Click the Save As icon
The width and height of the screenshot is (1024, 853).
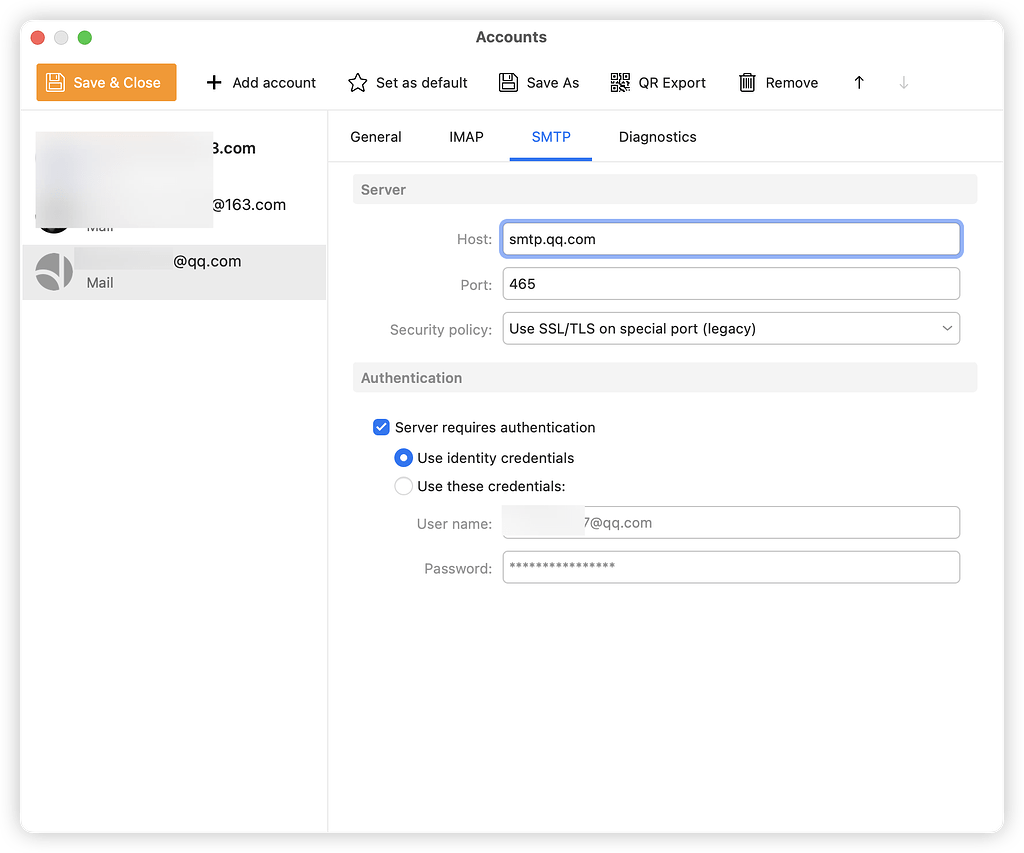pyautogui.click(x=509, y=83)
